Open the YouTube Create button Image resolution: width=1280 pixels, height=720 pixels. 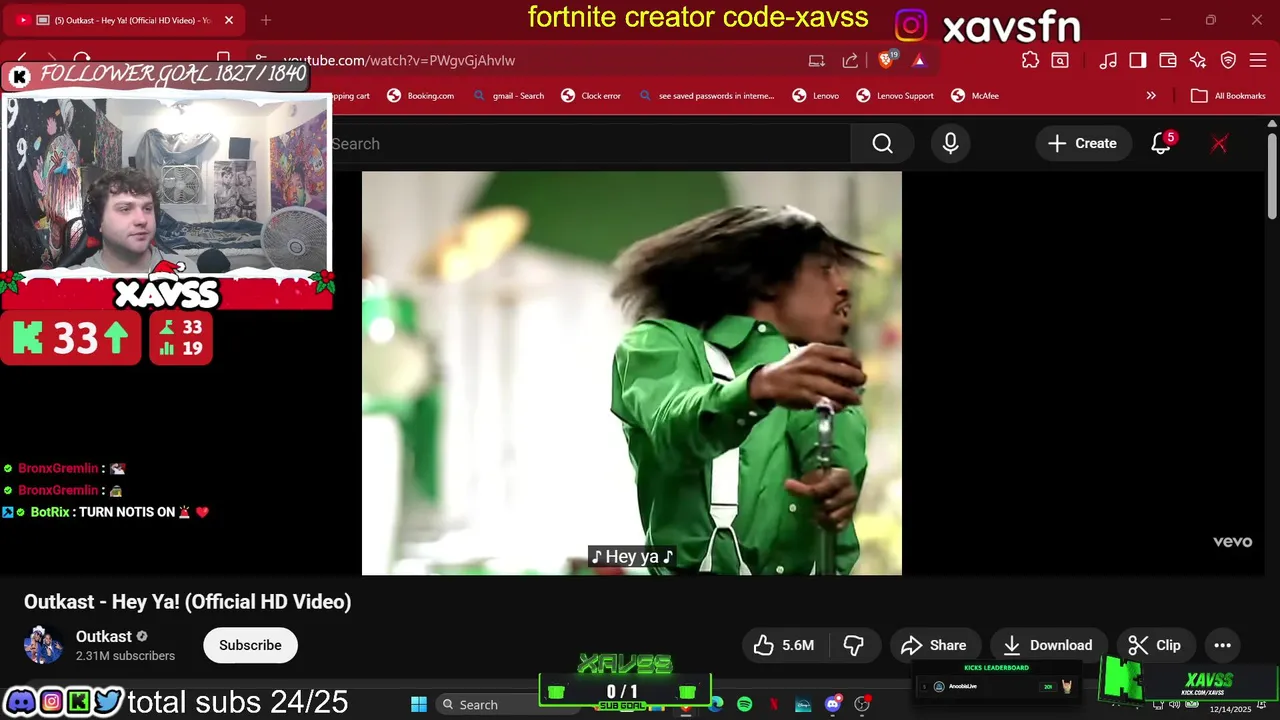click(1082, 144)
